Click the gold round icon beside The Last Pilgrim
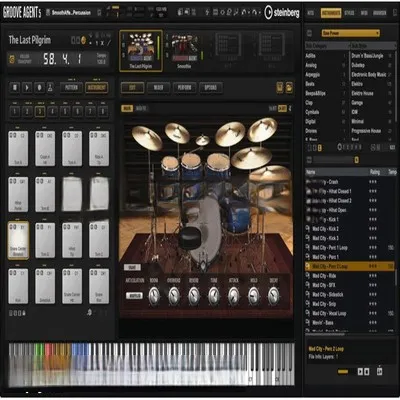The width and height of the screenshot is (400, 400). click(84, 40)
